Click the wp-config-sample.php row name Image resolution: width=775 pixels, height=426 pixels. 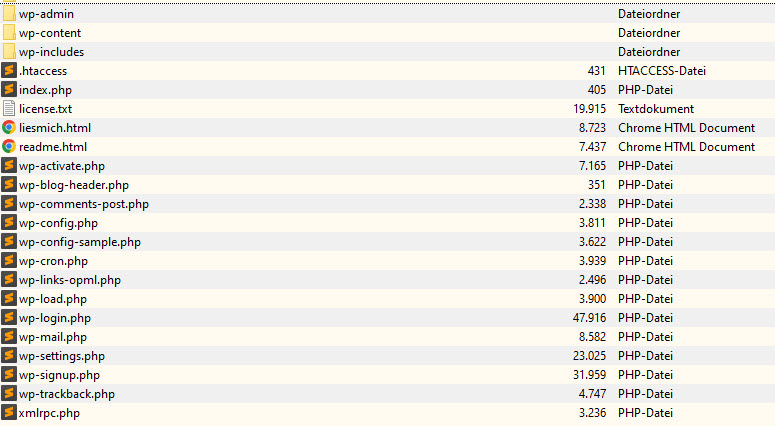pos(80,242)
